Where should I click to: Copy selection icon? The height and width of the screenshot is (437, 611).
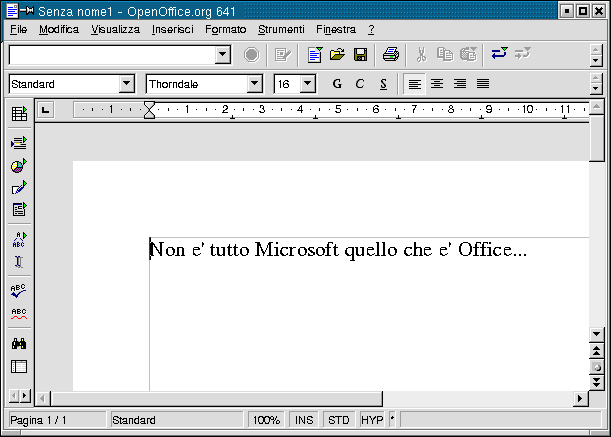coord(445,55)
